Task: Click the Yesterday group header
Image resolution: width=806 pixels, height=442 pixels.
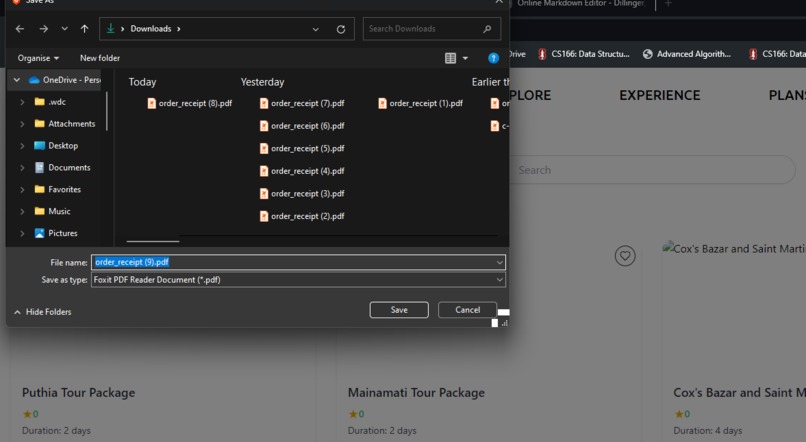Action: 262,82
